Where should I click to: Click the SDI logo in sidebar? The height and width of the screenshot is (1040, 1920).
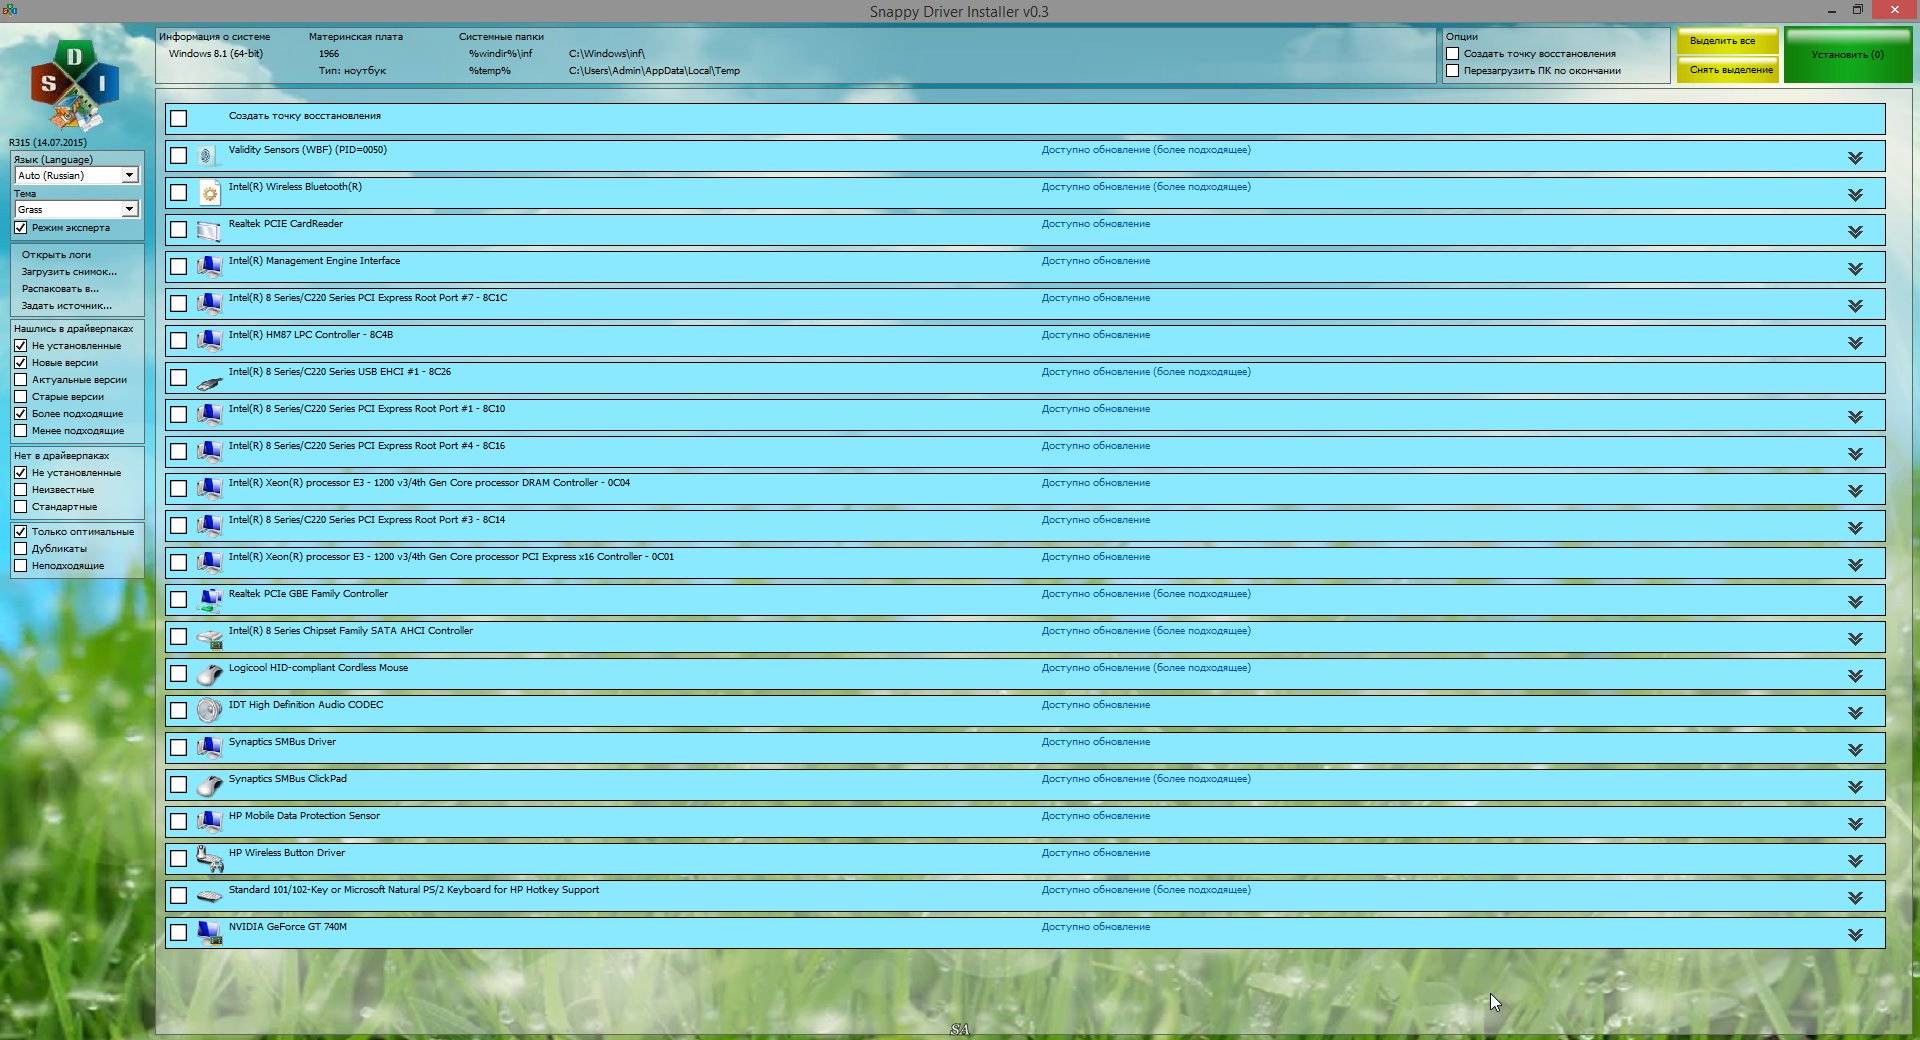point(74,86)
